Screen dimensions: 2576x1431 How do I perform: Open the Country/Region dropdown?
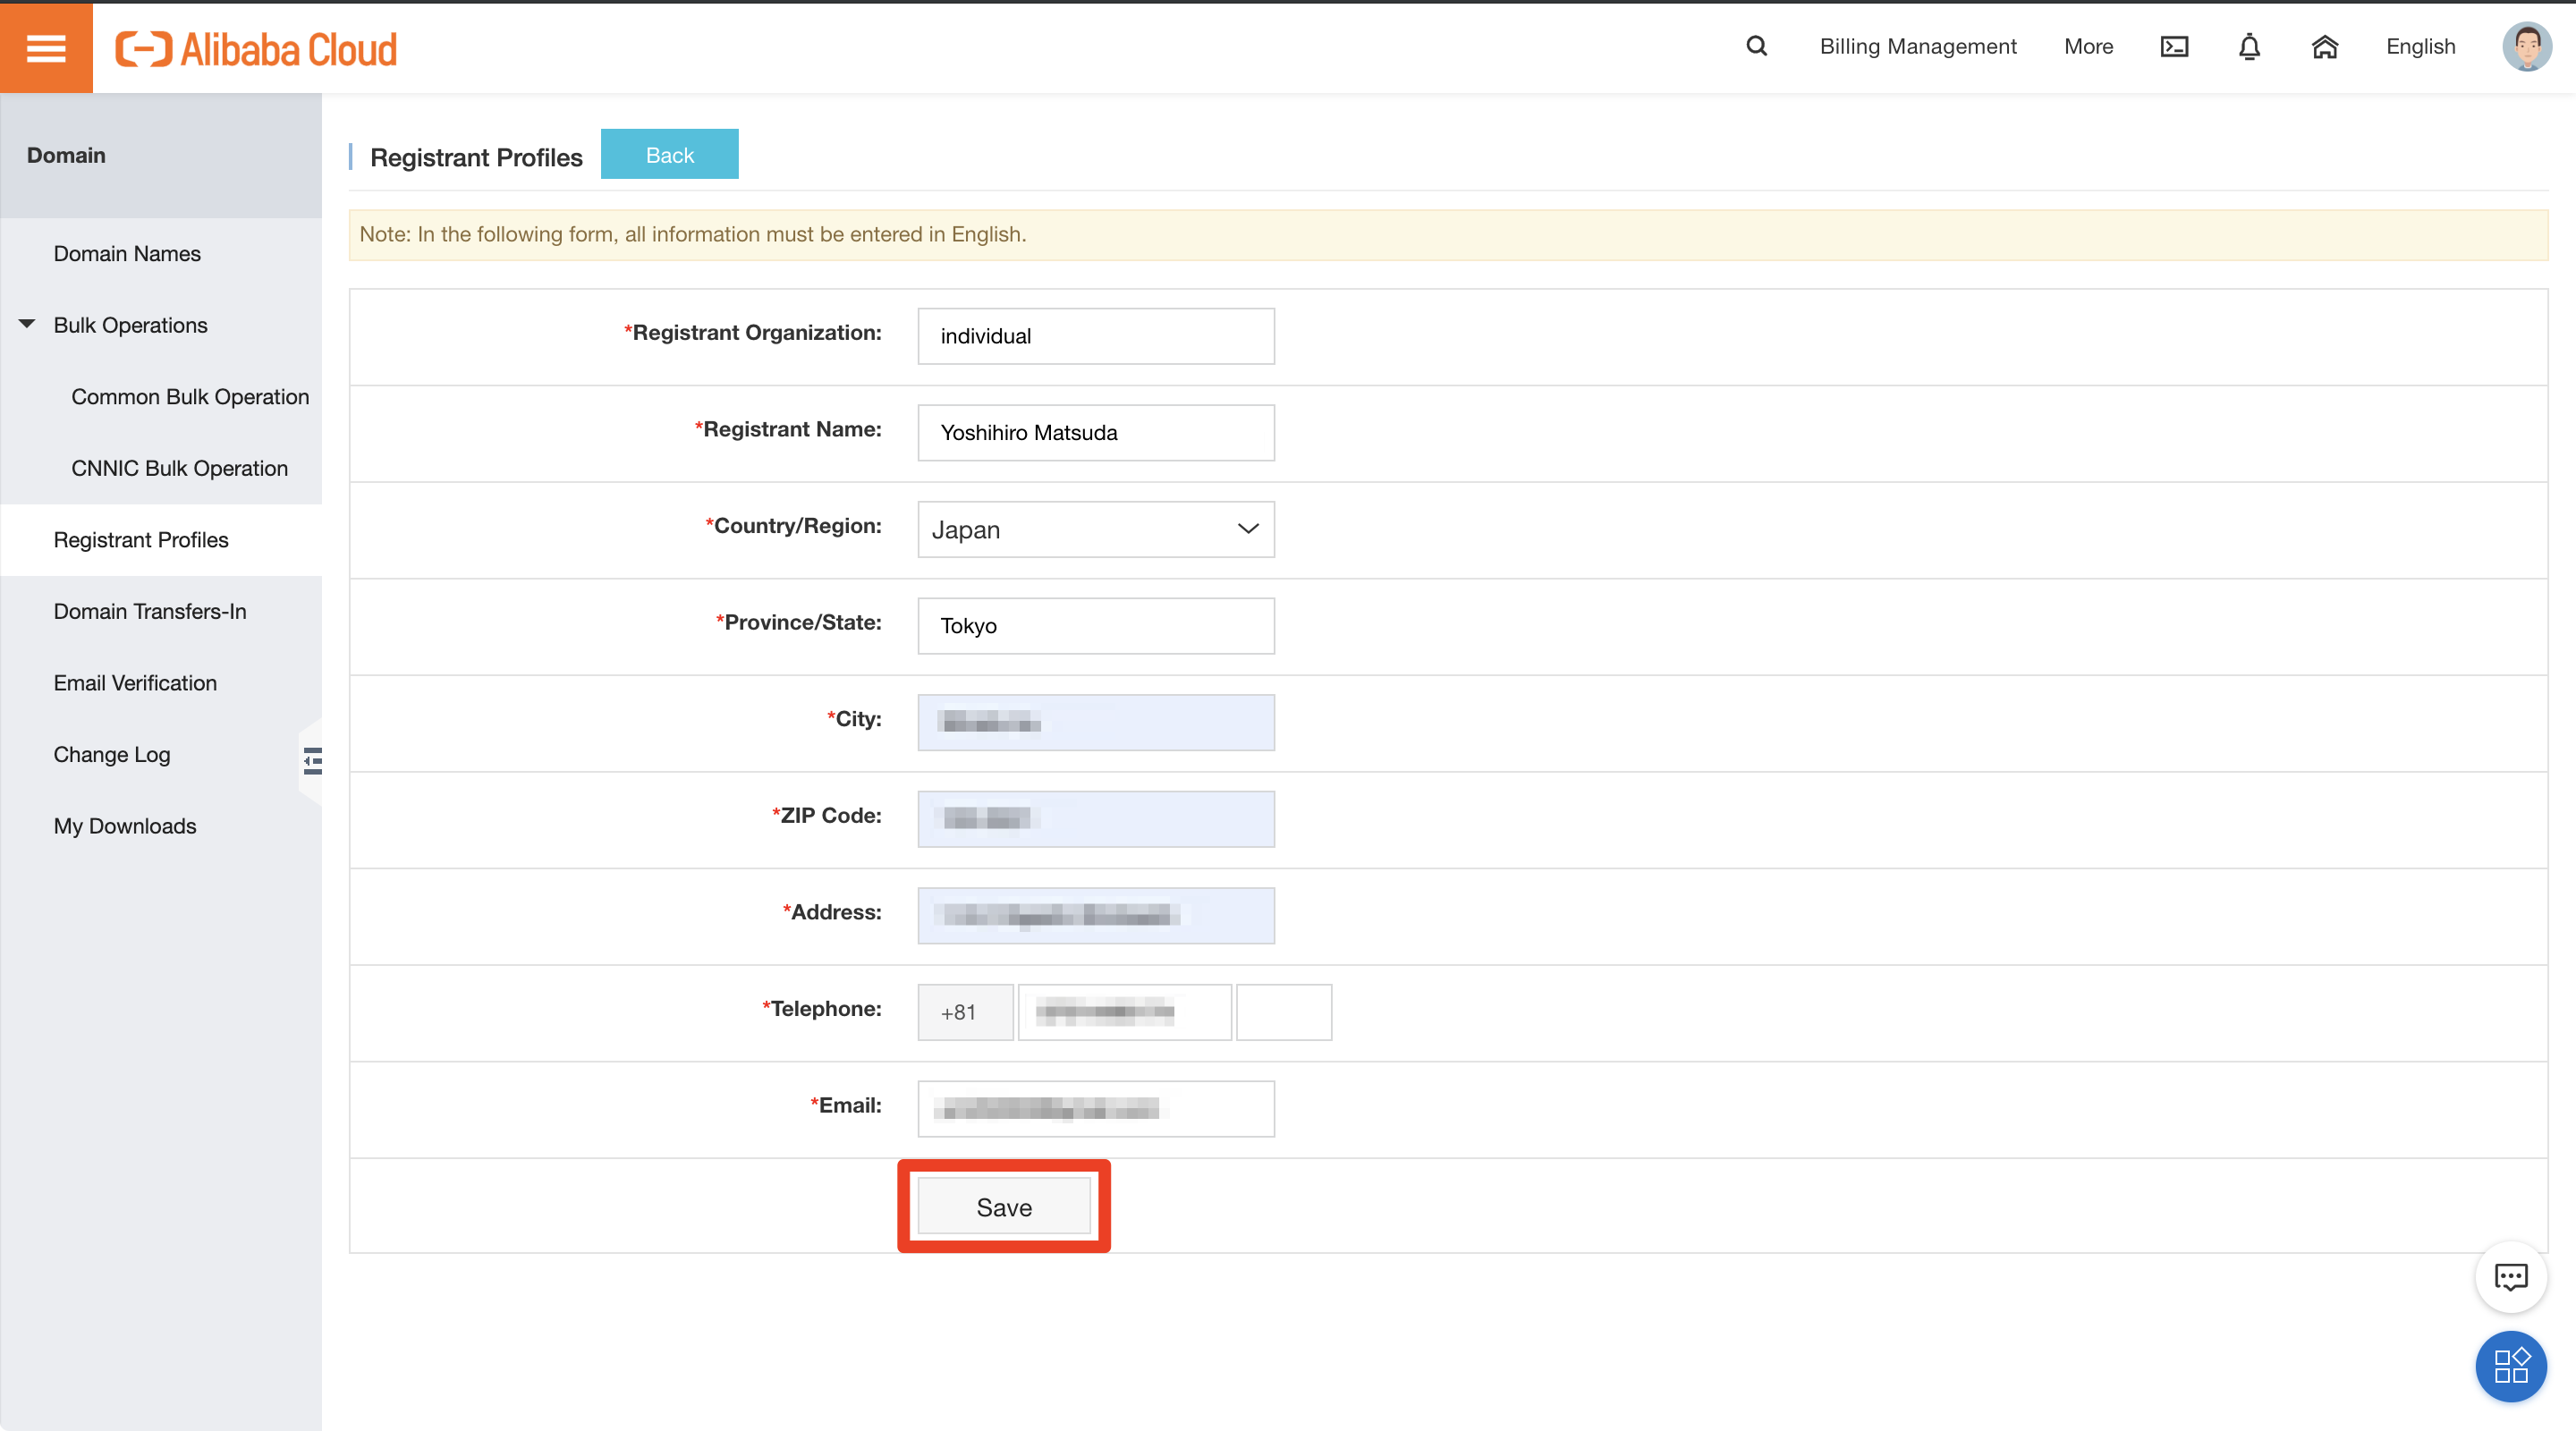(x=1095, y=529)
